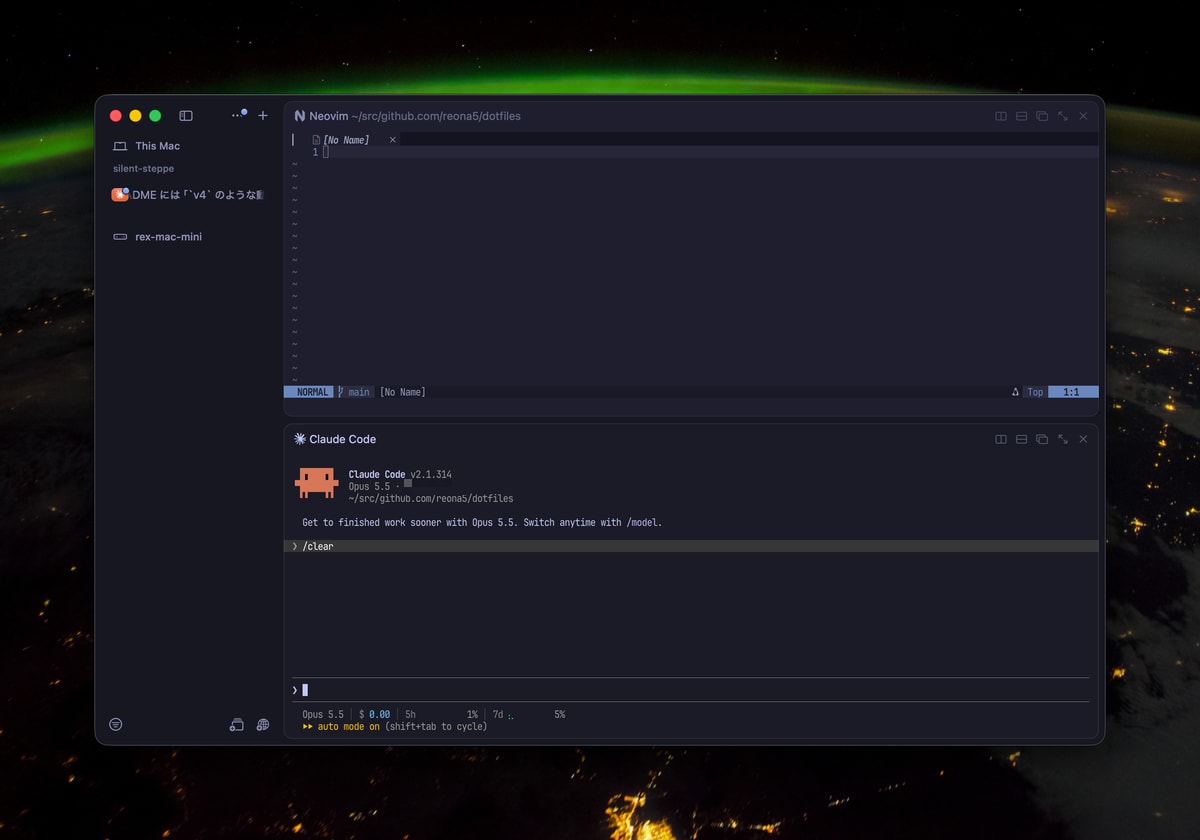Viewport: 1200px width, 840px height.
Task: Click the /clear command line
Action: 691,546
